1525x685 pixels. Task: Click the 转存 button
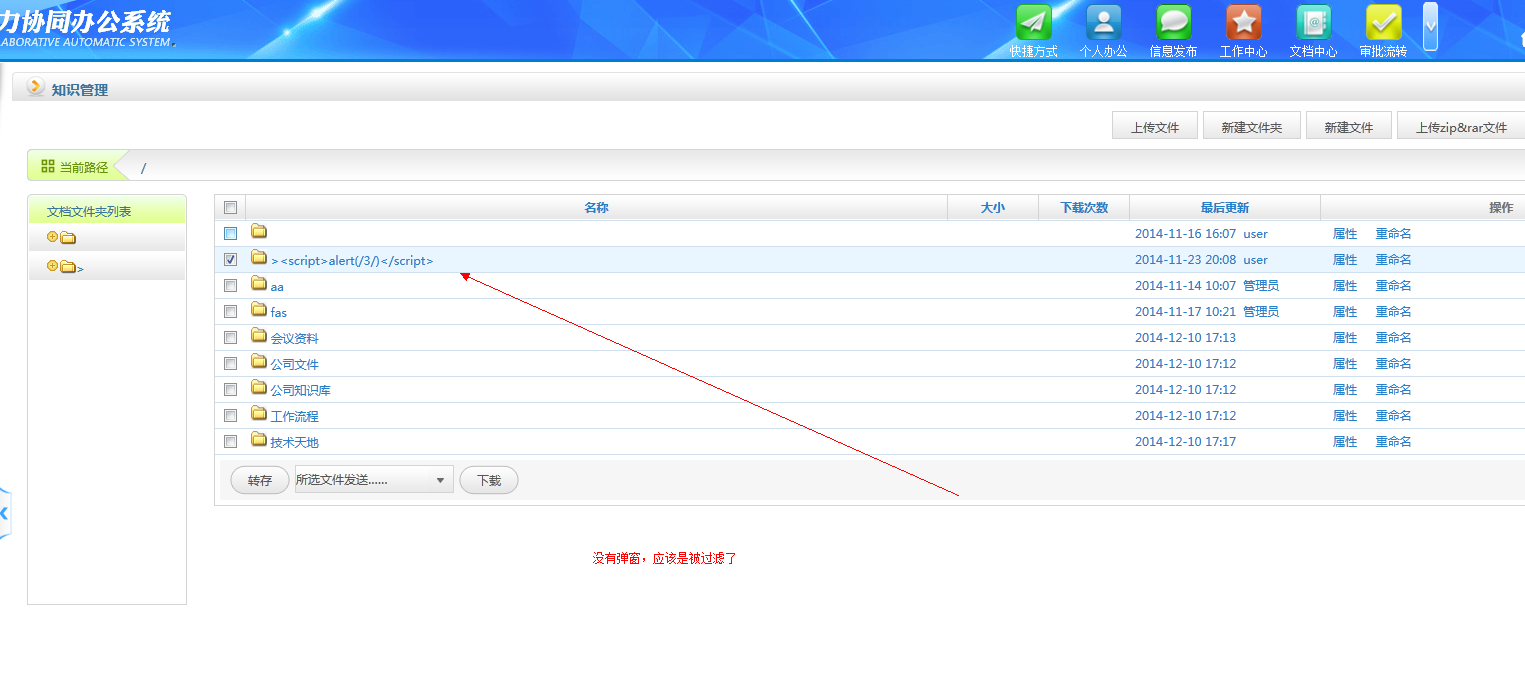tap(260, 480)
